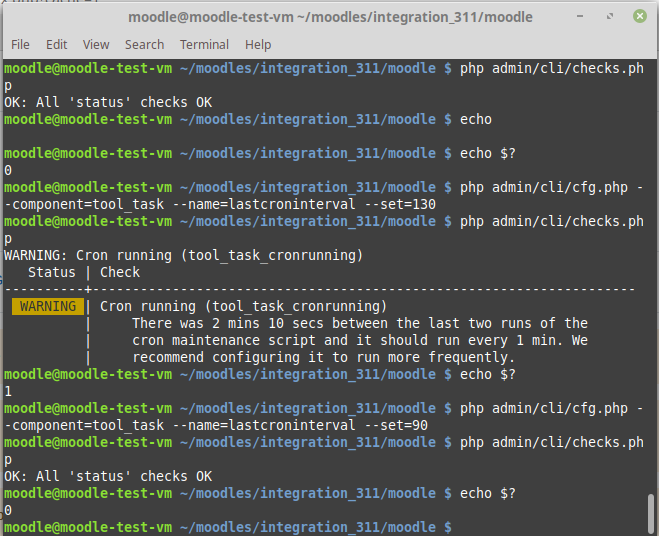Click the '--set=90' argument text

pyautogui.click(x=395, y=425)
